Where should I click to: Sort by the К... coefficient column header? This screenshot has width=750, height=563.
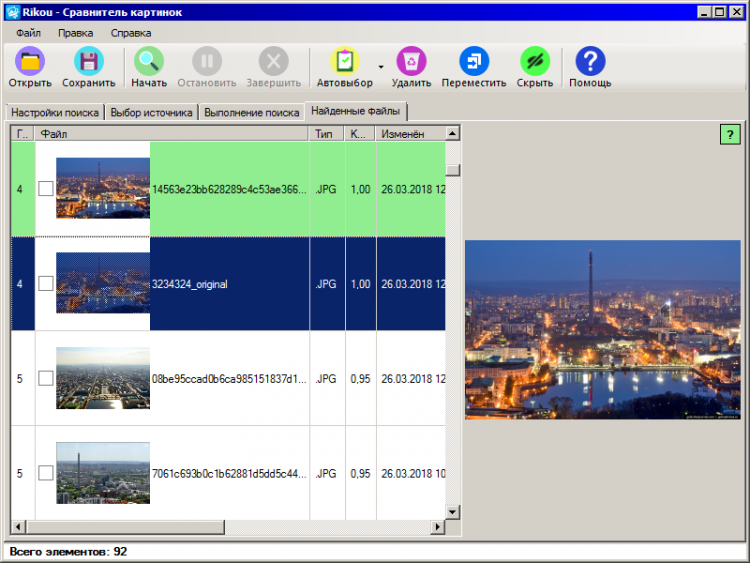point(360,134)
